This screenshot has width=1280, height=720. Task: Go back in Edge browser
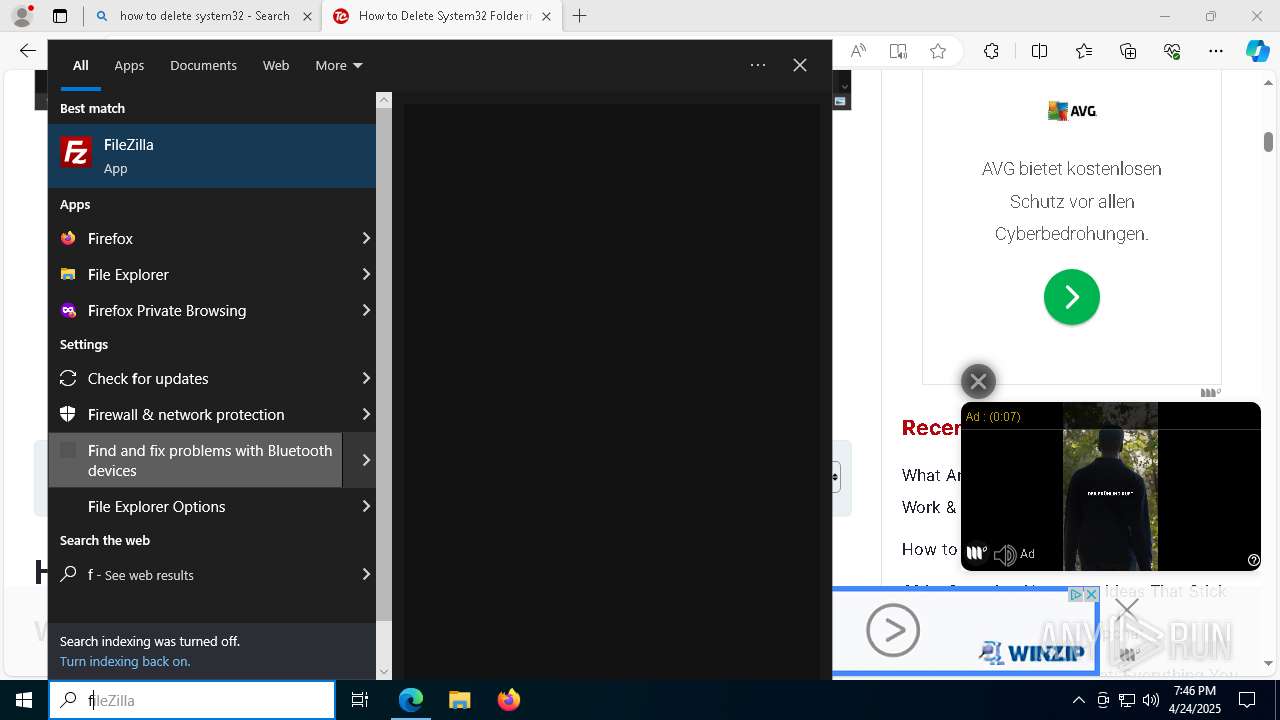coord(28,51)
